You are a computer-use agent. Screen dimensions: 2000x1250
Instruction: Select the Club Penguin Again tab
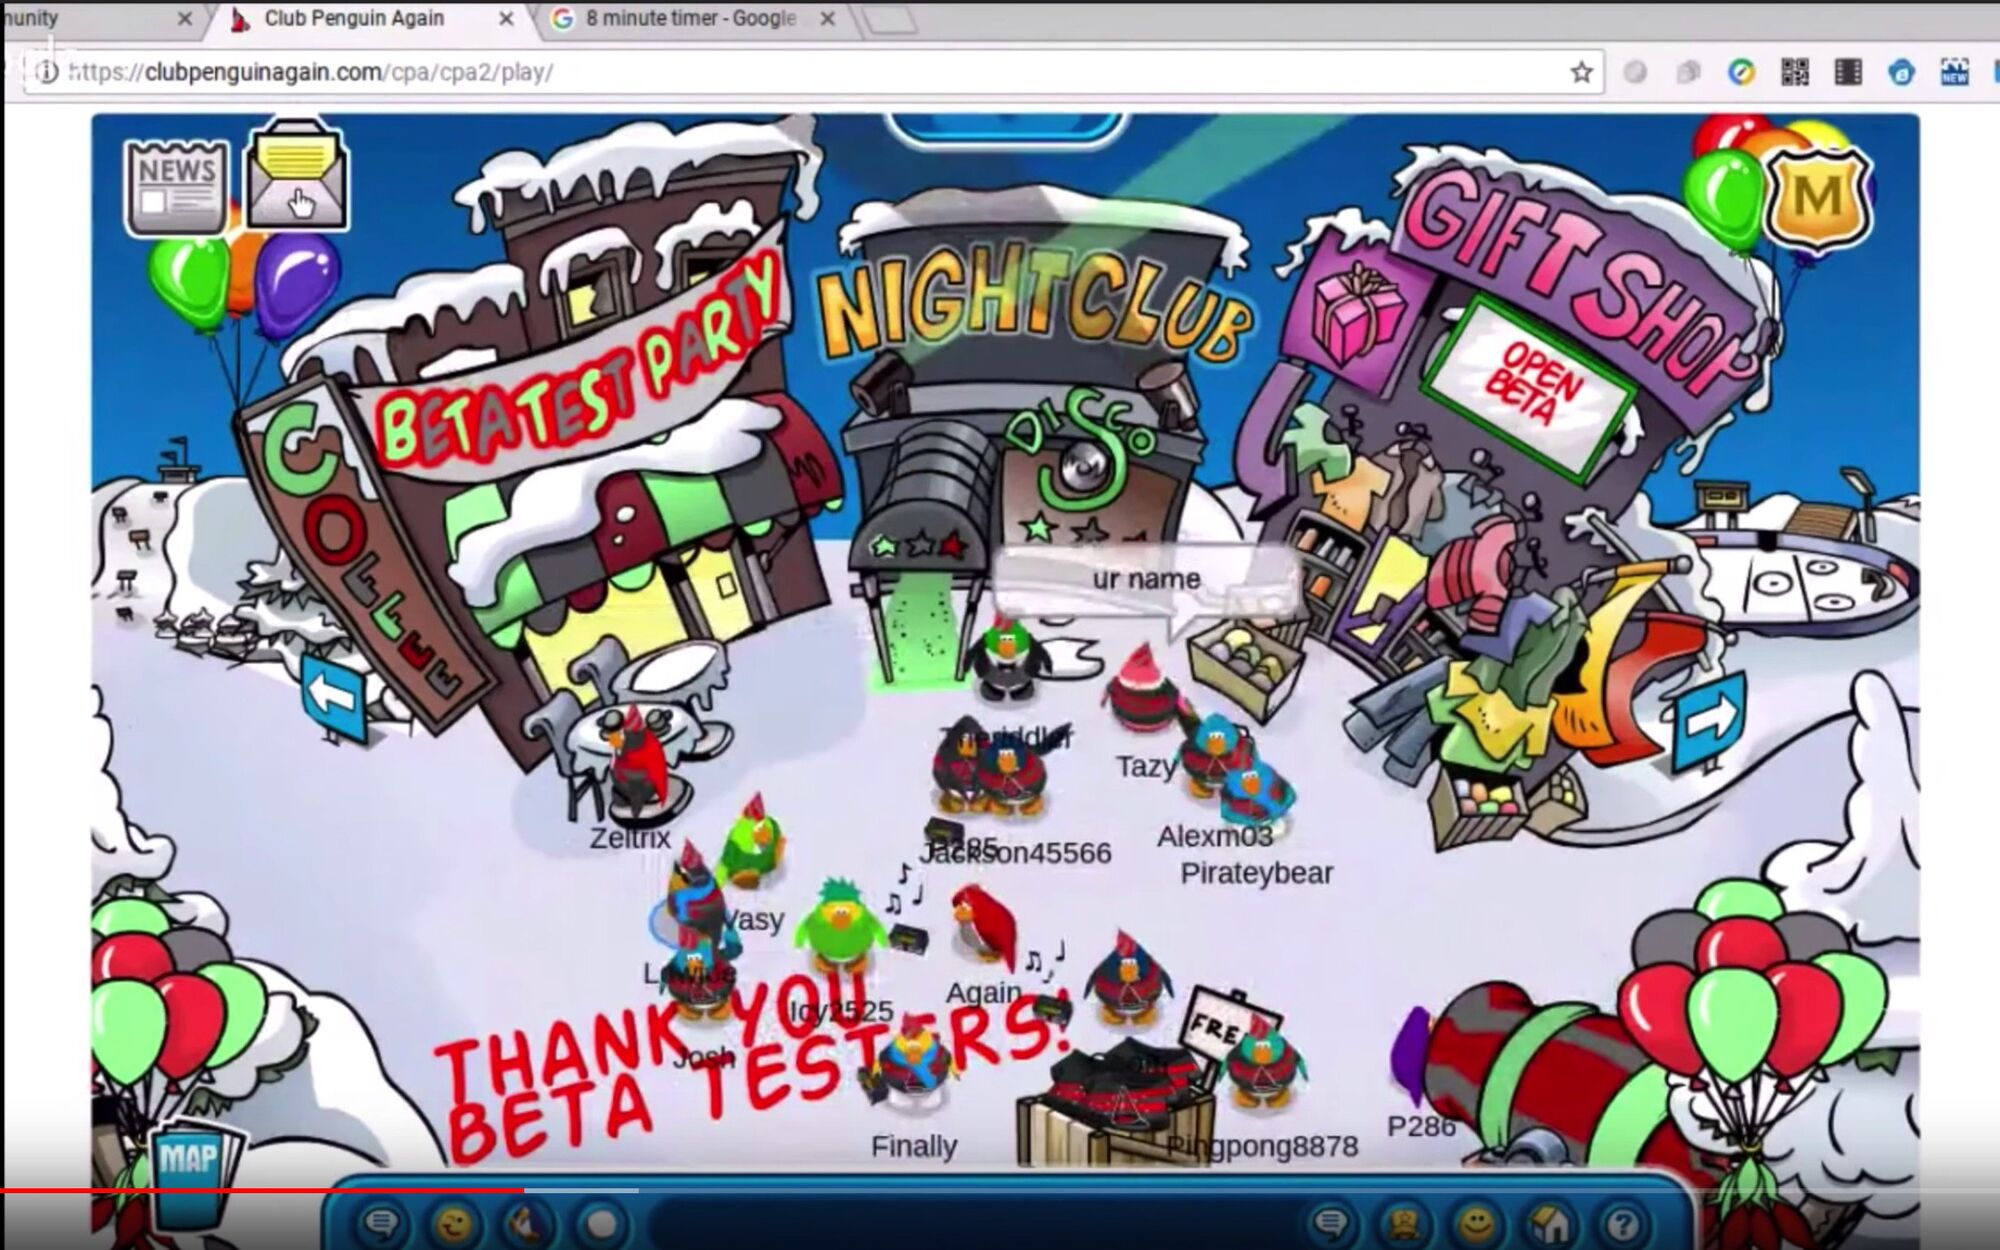point(354,19)
